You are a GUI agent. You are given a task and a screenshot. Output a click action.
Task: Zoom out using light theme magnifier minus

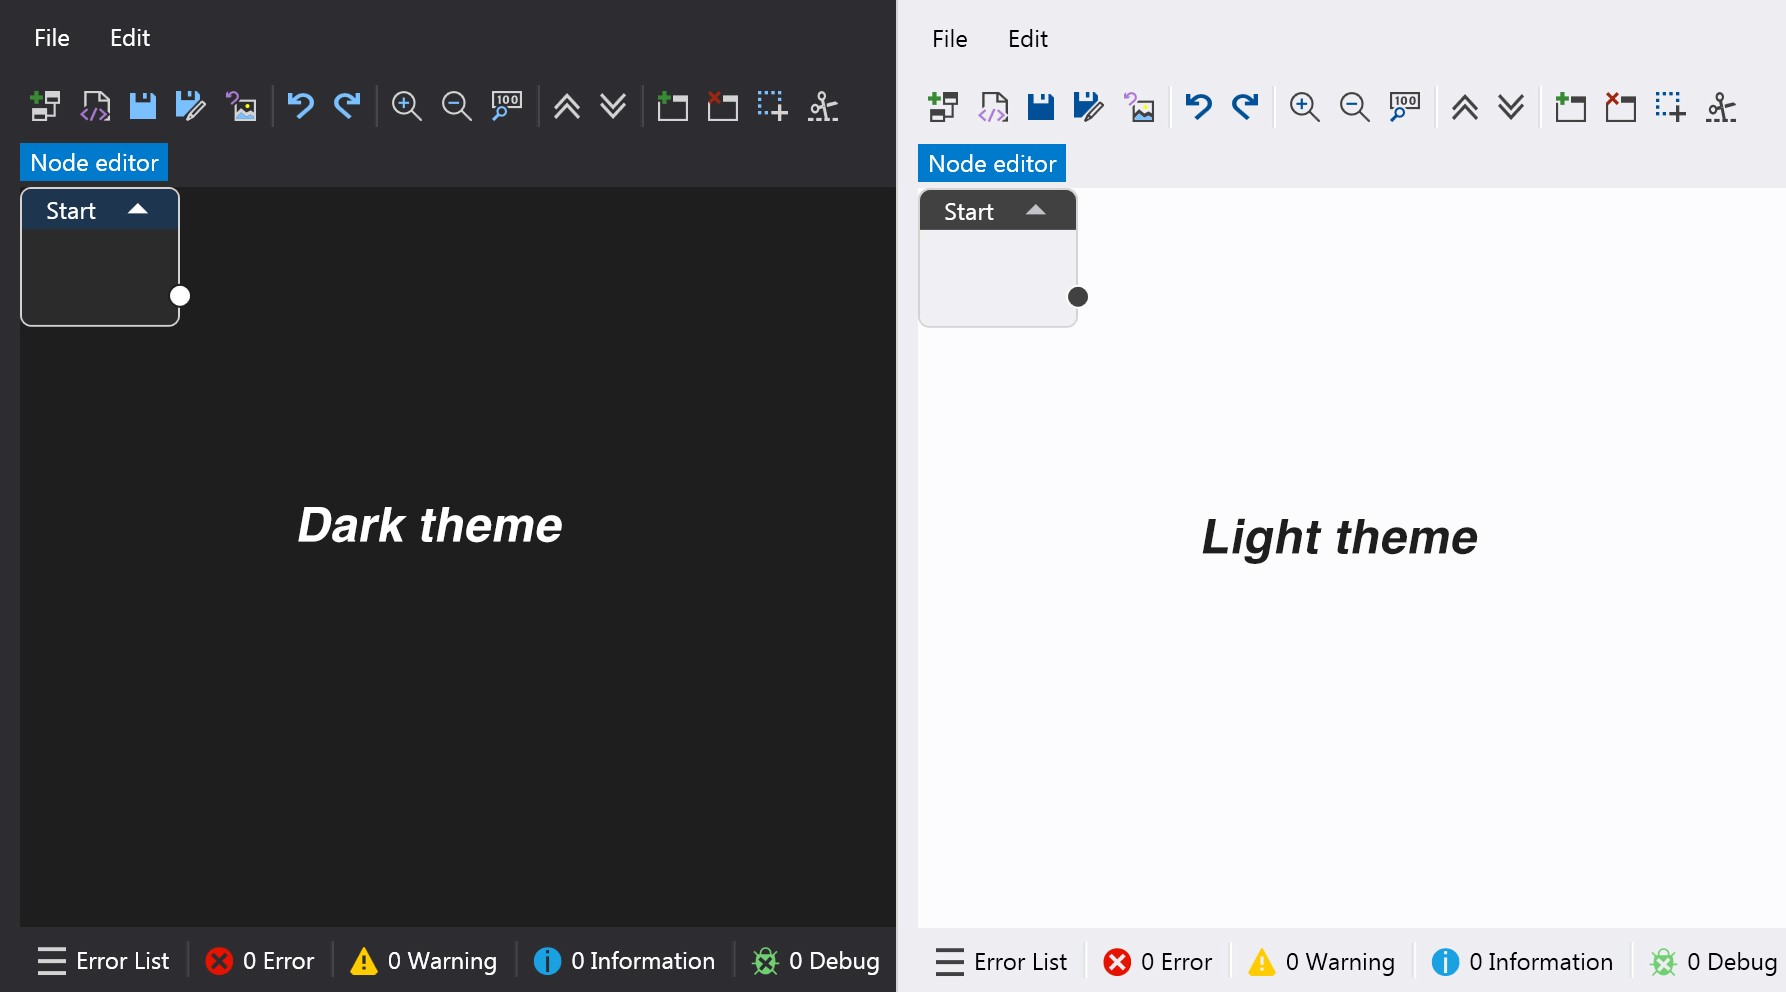point(1354,107)
